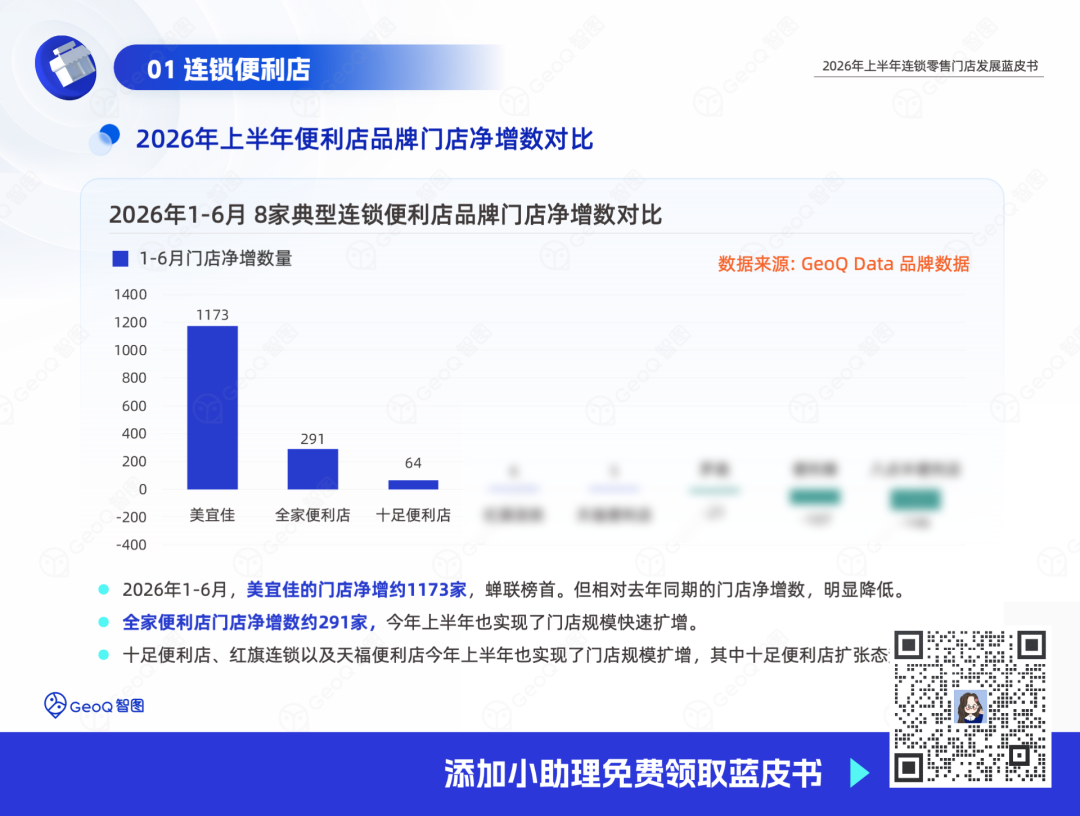Click the rightmost blurred teal bar
The width and height of the screenshot is (1080, 816).
click(x=915, y=499)
